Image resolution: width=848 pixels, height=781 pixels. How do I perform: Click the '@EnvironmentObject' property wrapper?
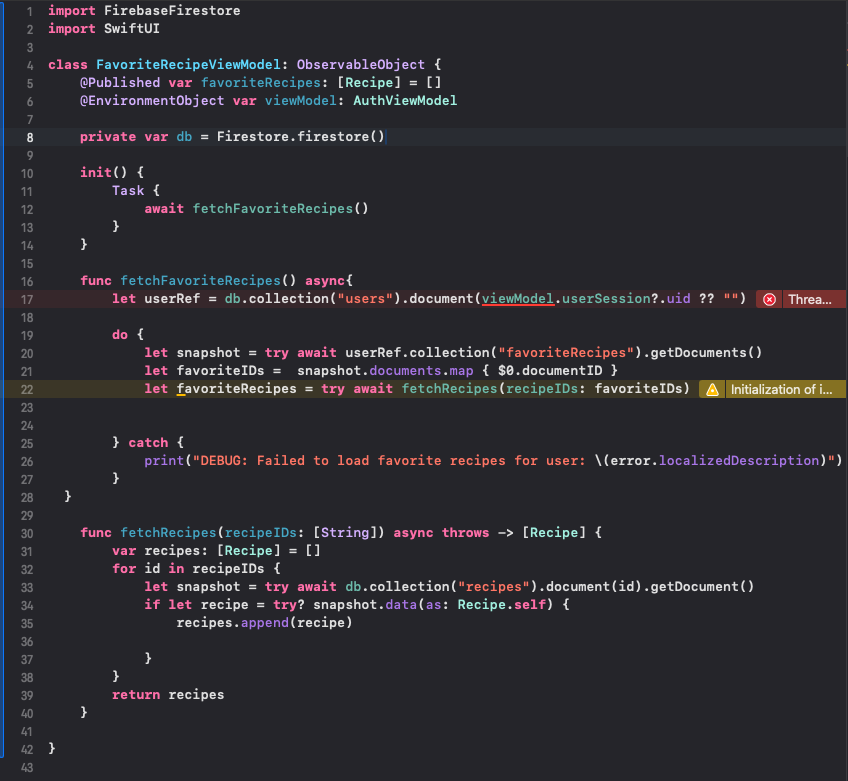152,101
